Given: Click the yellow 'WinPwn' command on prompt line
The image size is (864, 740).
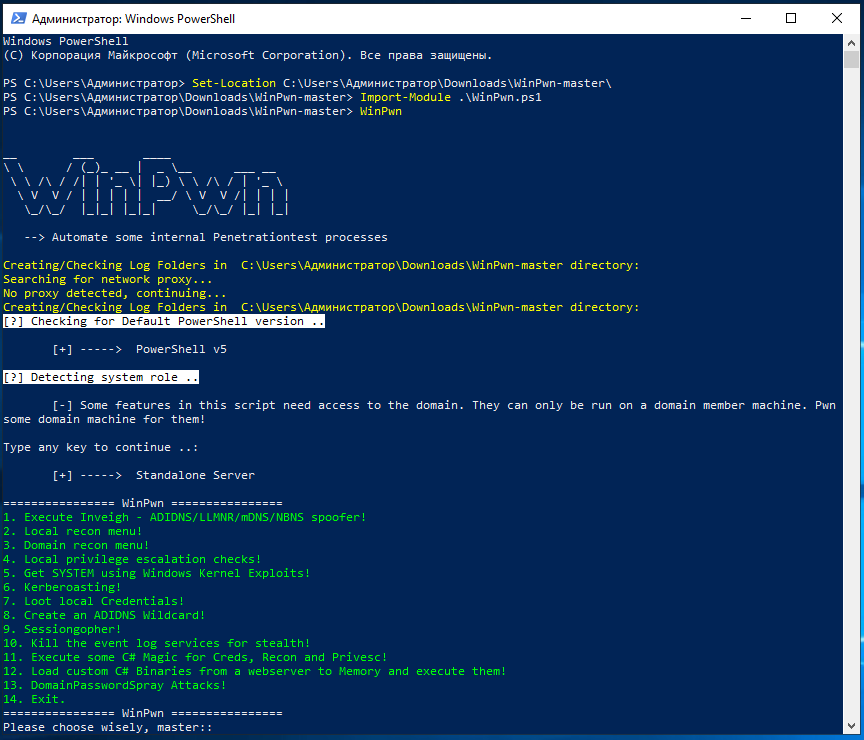Looking at the screenshot, I should (x=381, y=111).
